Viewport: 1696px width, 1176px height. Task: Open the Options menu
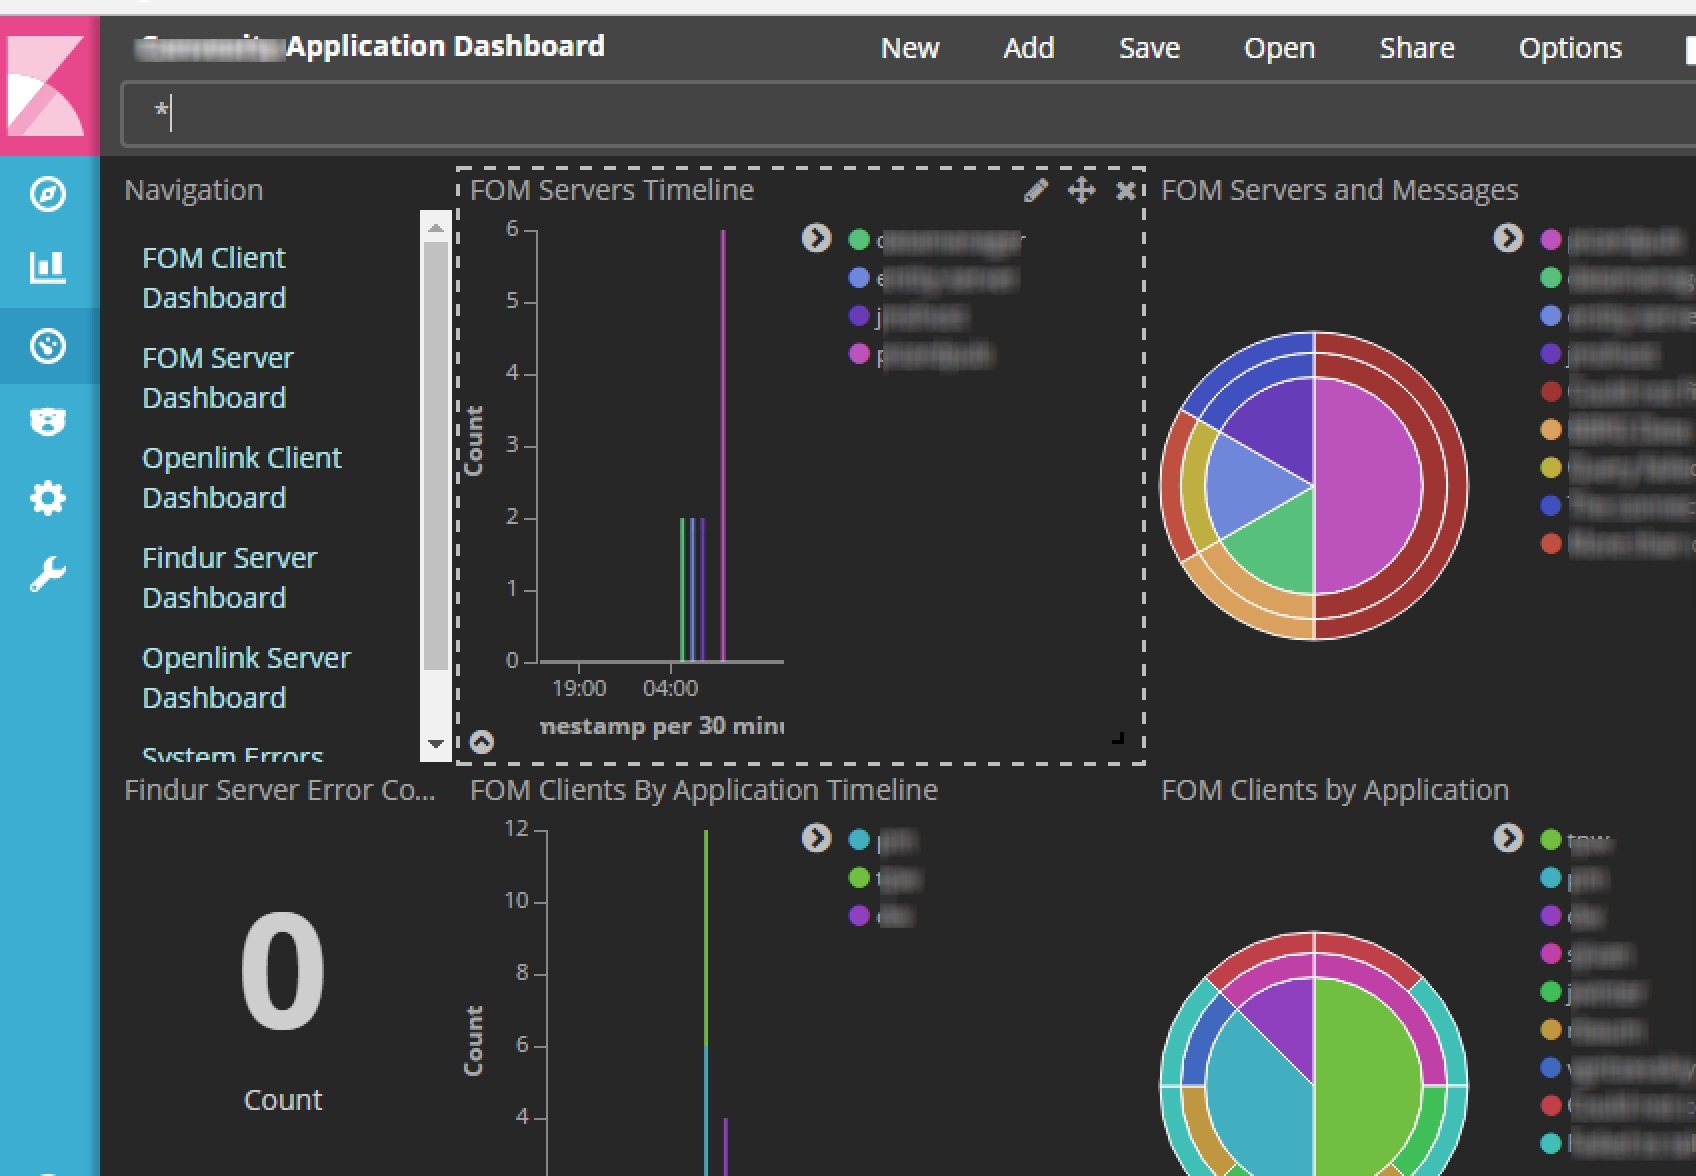click(x=1570, y=48)
